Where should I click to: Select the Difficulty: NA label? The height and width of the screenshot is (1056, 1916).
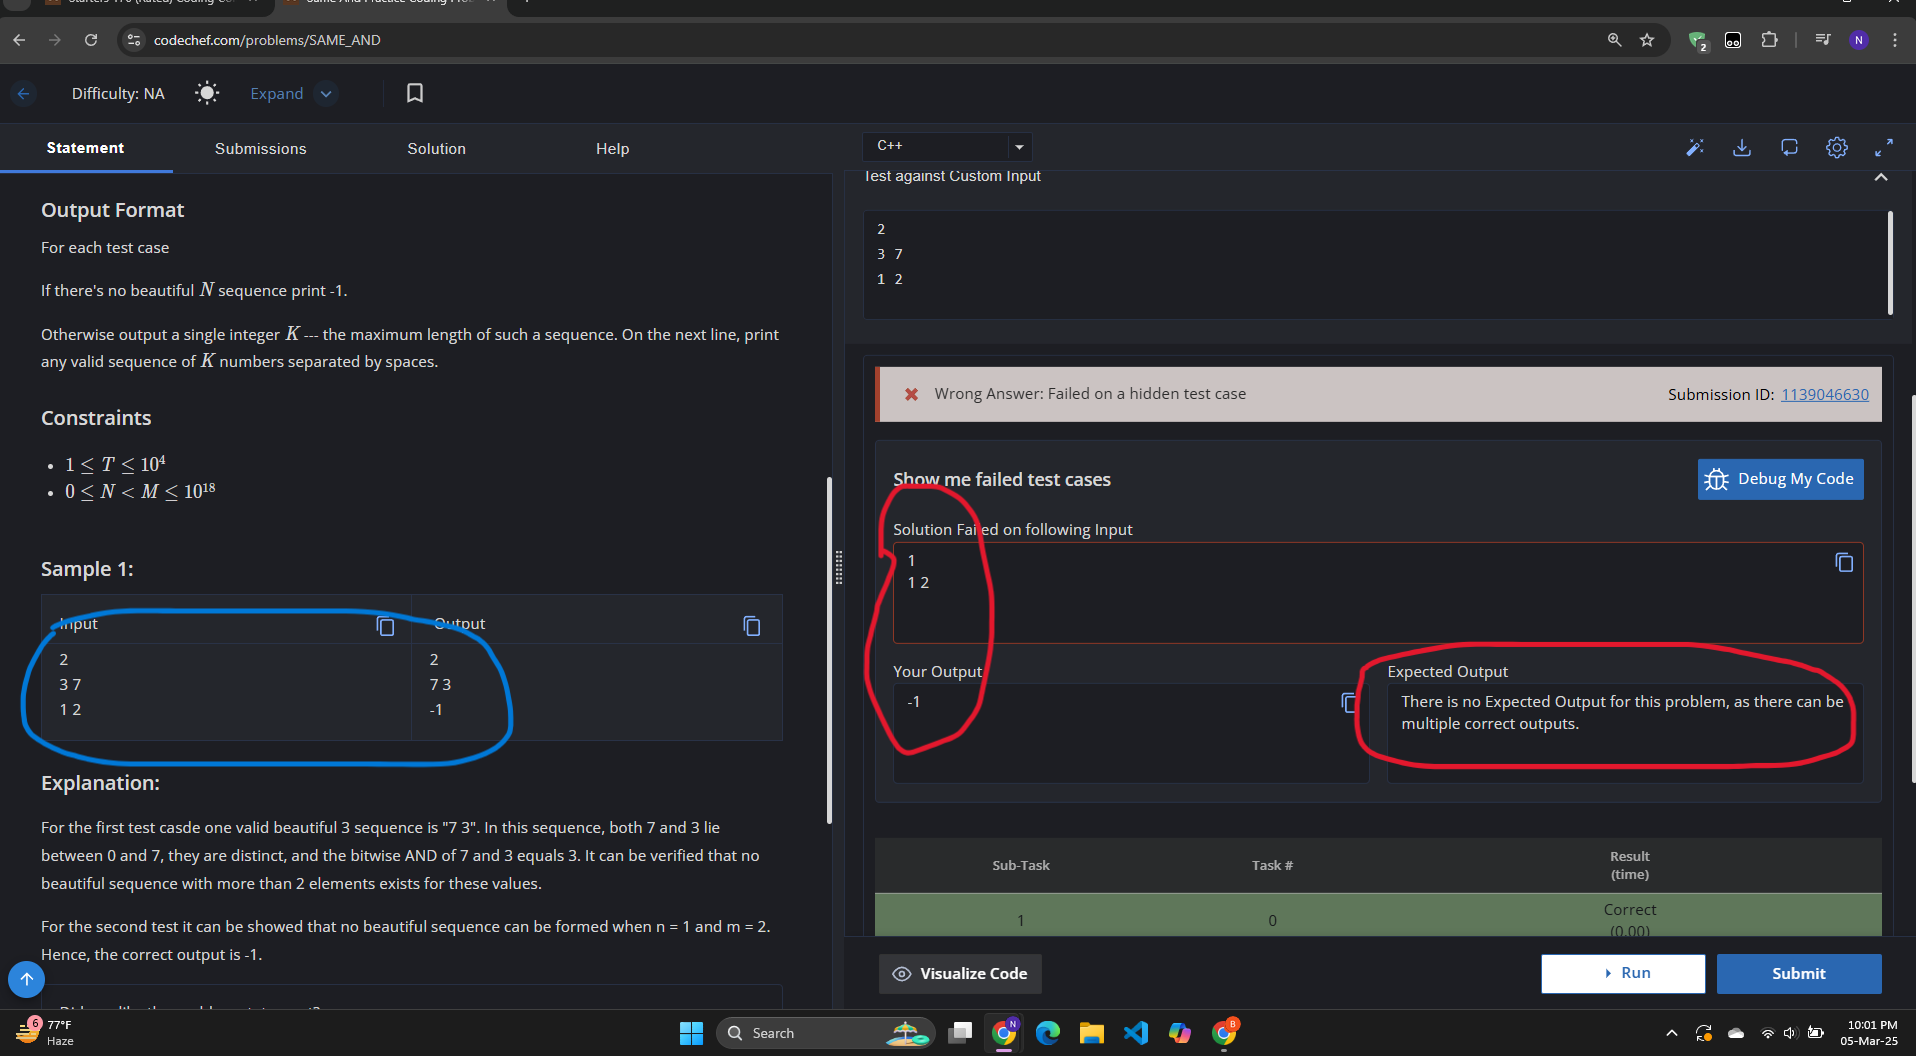coord(118,93)
